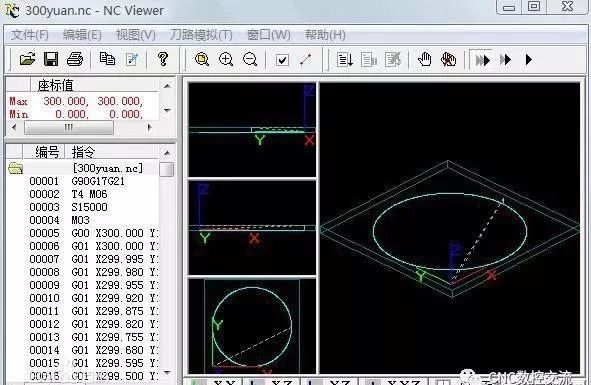Click the printer icon in toolbar

pyautogui.click(x=75, y=59)
